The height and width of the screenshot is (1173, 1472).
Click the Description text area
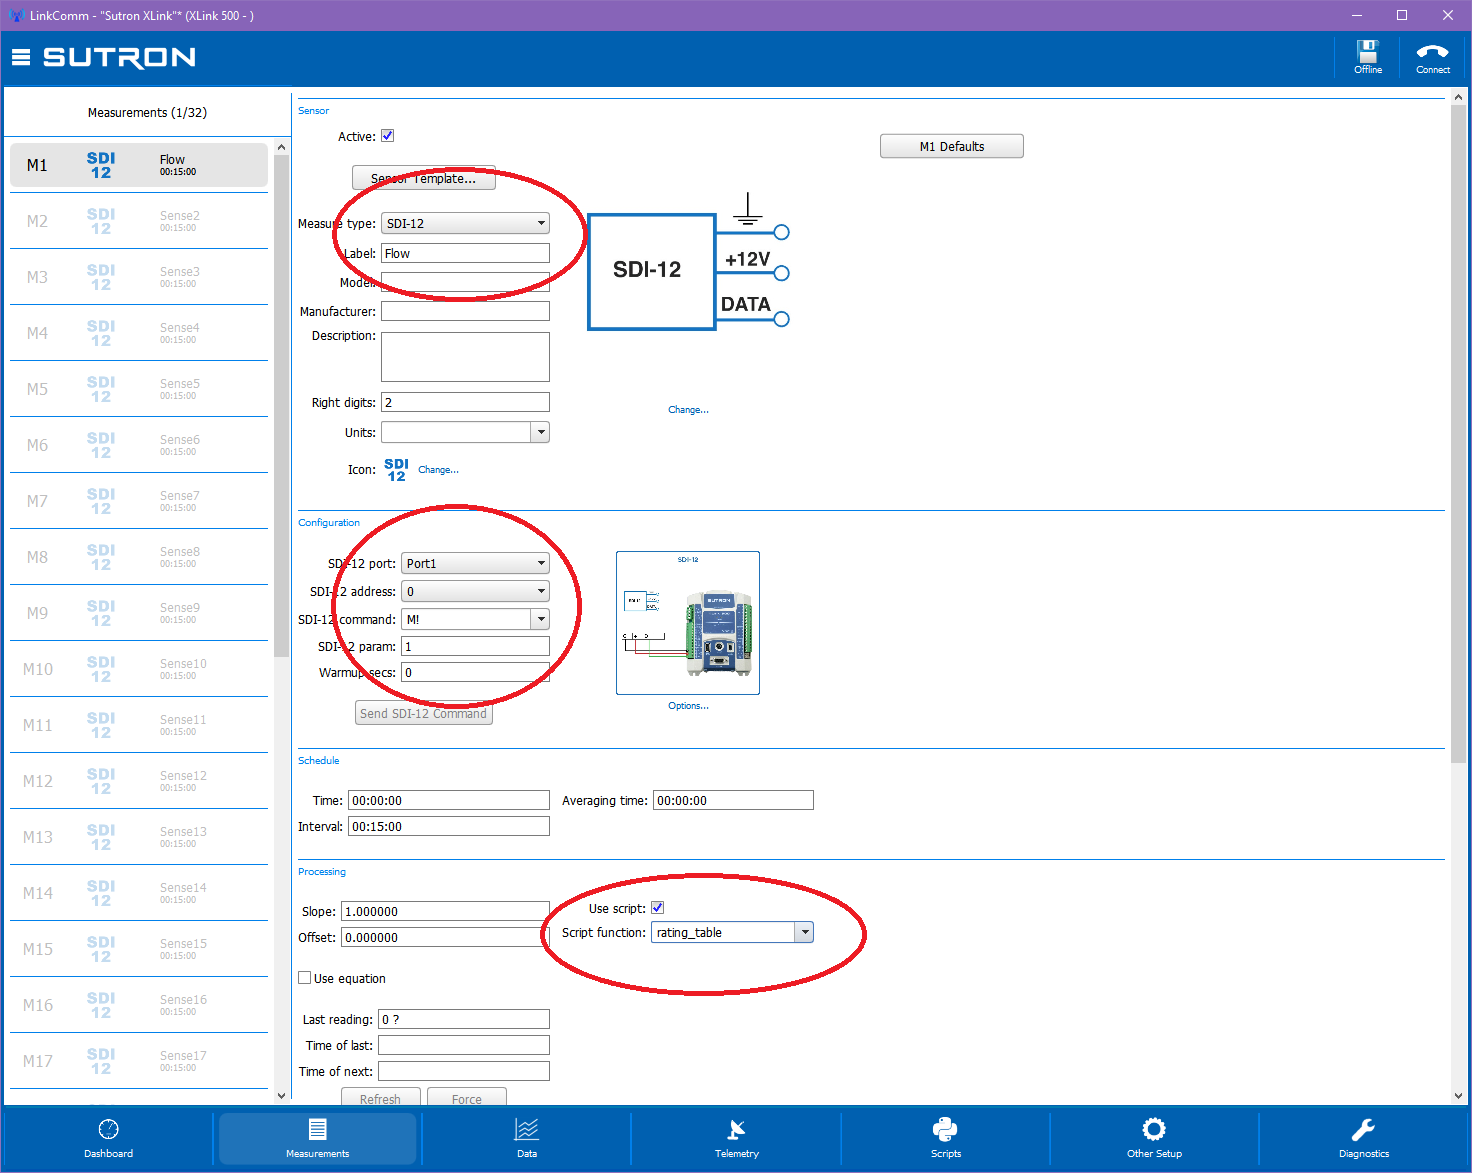pos(465,357)
